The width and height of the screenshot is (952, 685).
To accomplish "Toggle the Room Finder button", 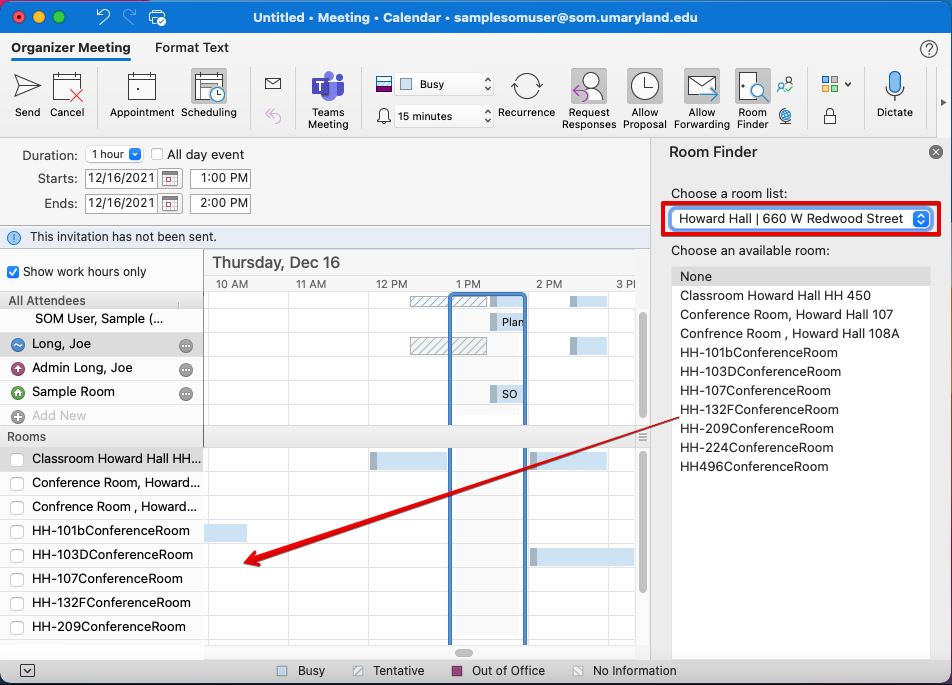I will click(752, 88).
